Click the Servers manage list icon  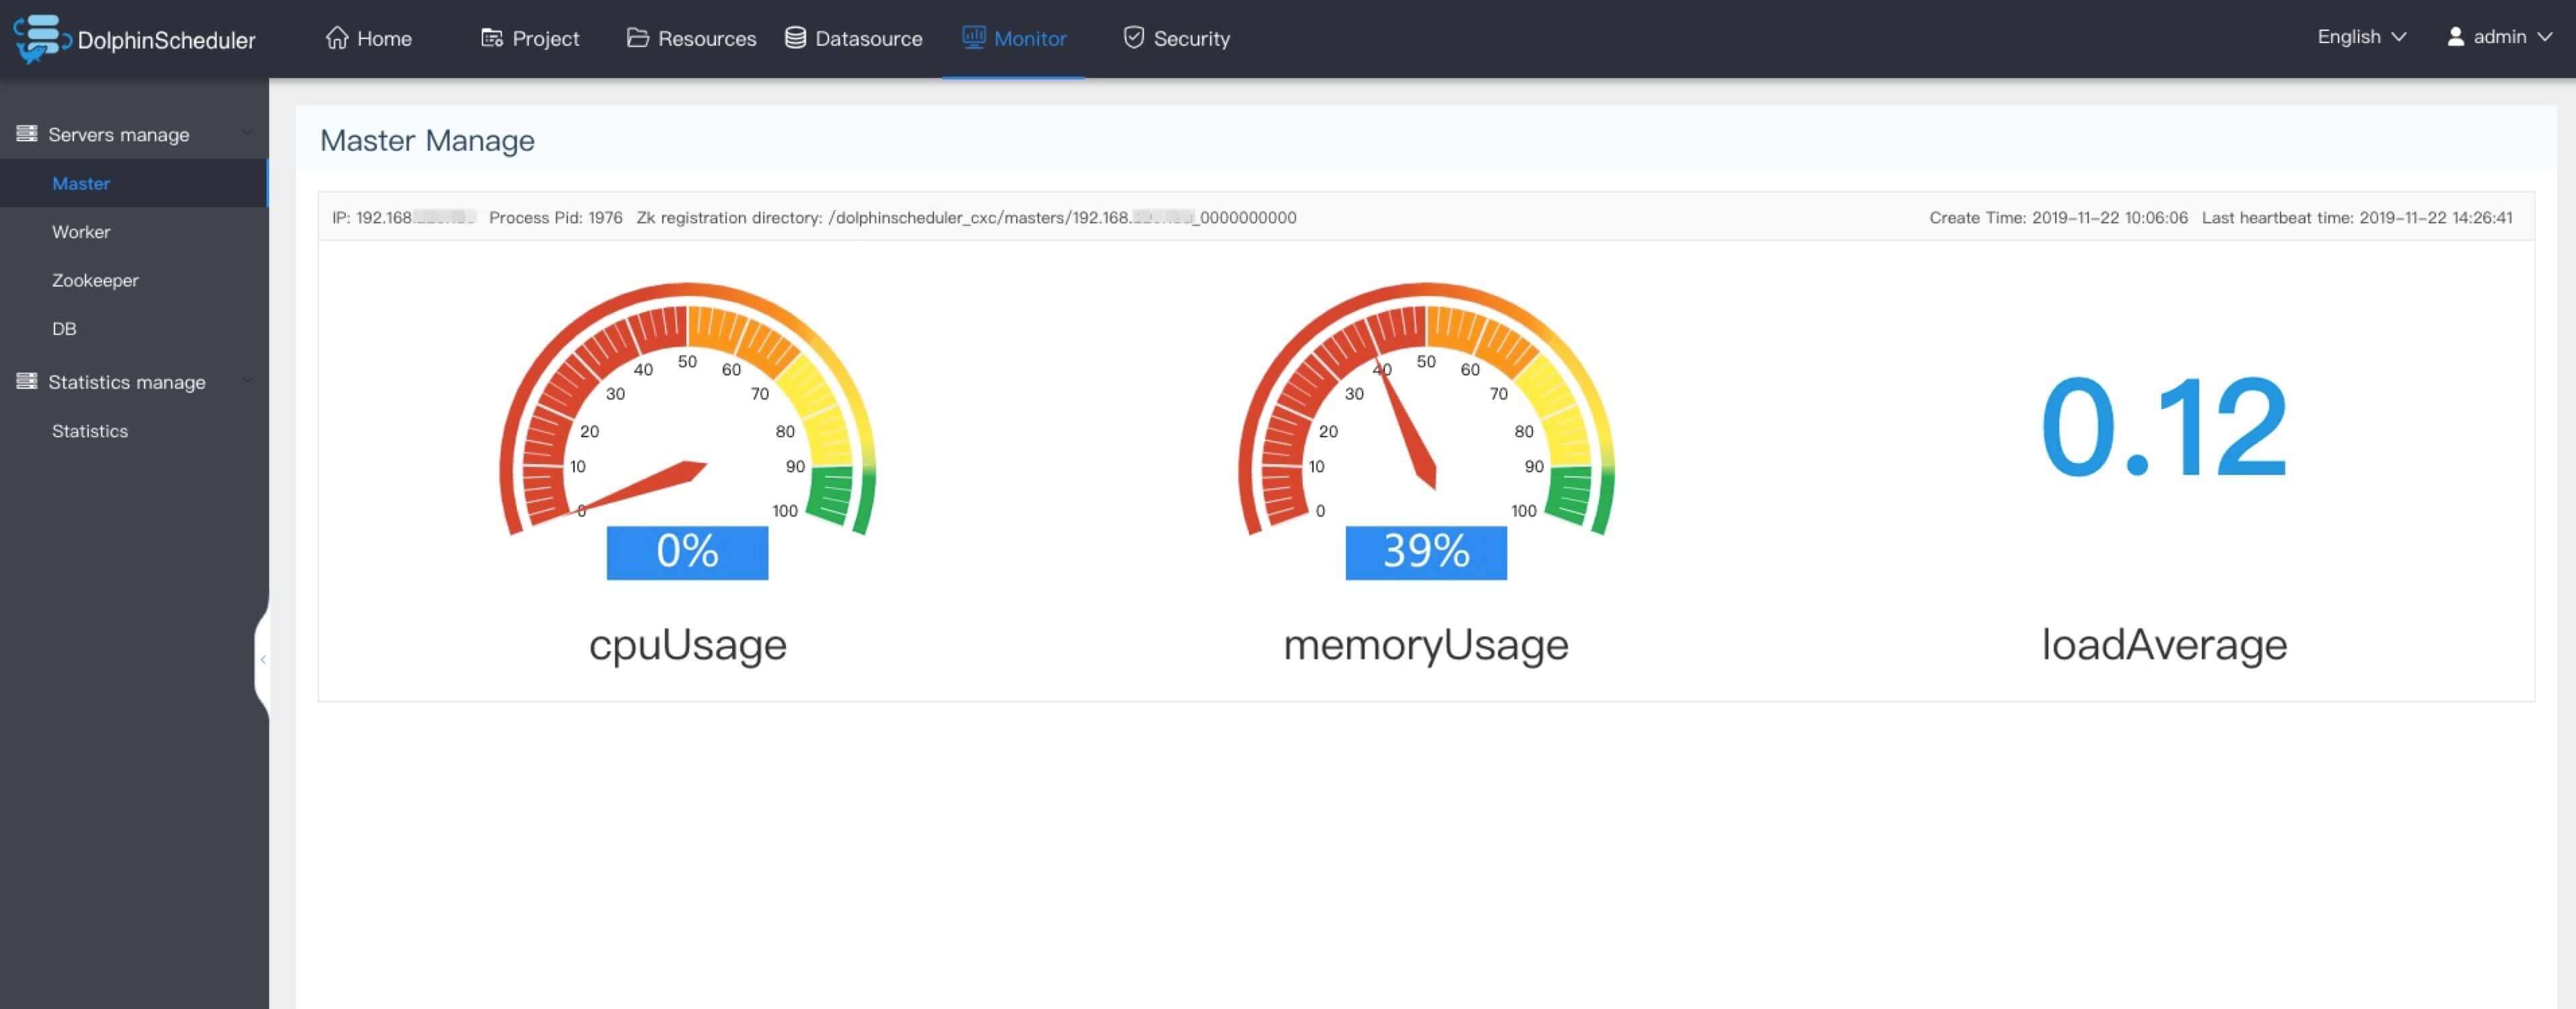point(27,133)
